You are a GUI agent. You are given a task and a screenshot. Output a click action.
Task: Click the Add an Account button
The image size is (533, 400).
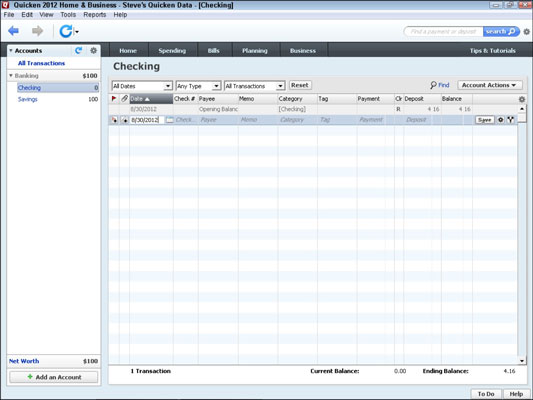[54, 377]
